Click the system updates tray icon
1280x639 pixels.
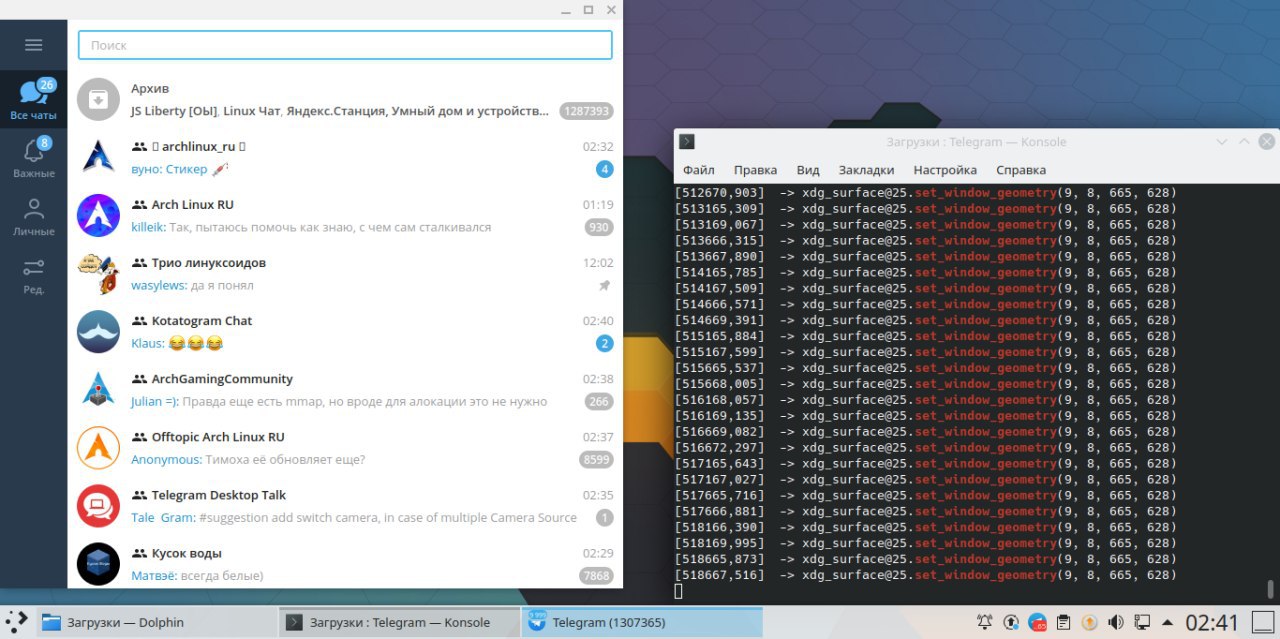point(1011,622)
